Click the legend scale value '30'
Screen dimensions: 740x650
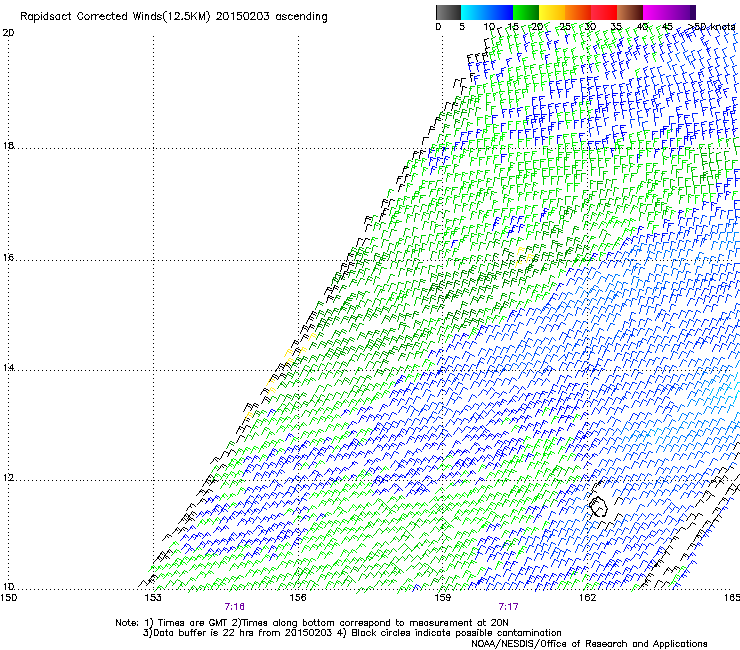point(590,27)
